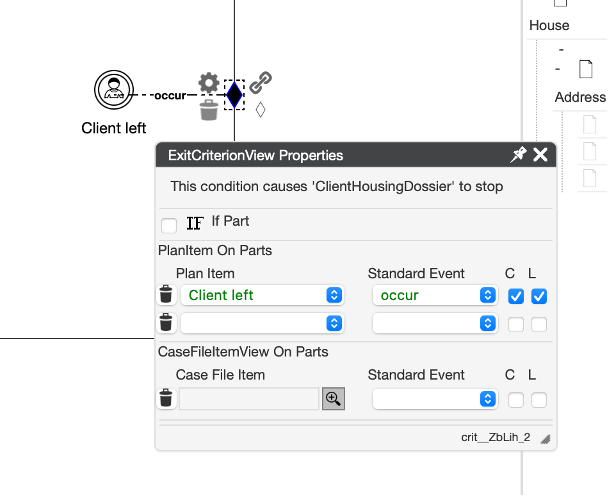Open the occur standard event dropdown
The height and width of the screenshot is (496, 608).
[x=434, y=295]
